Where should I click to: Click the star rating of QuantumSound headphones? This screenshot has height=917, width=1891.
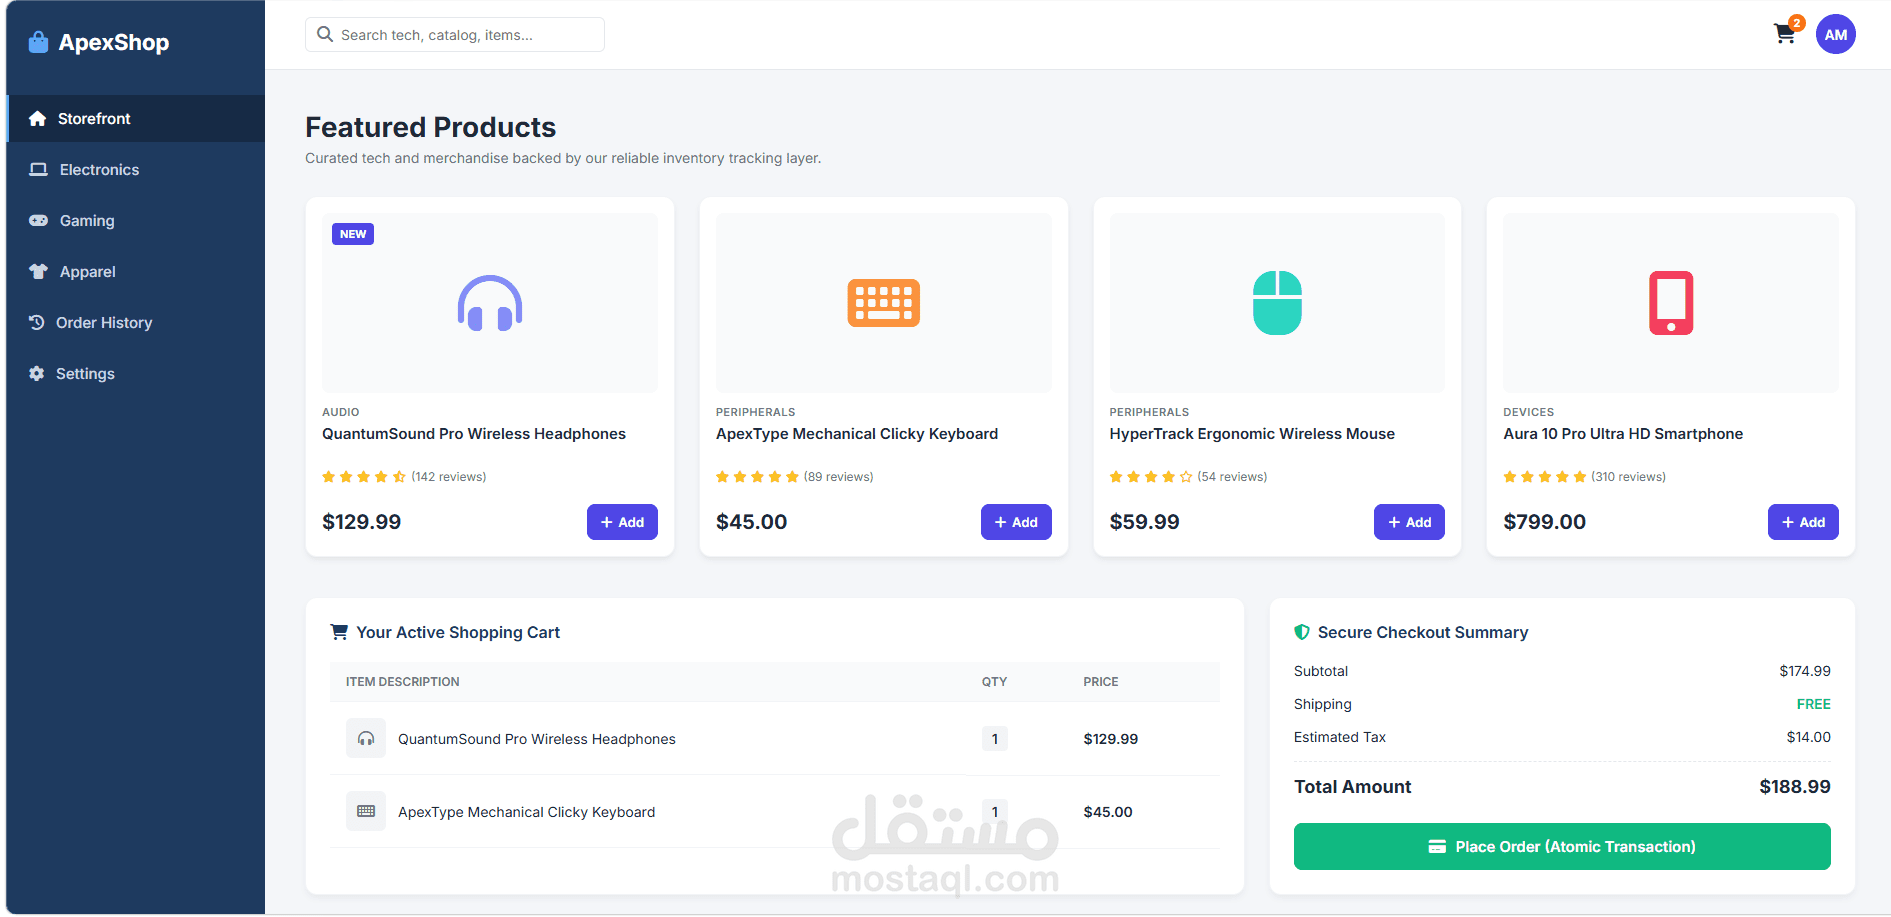click(364, 477)
